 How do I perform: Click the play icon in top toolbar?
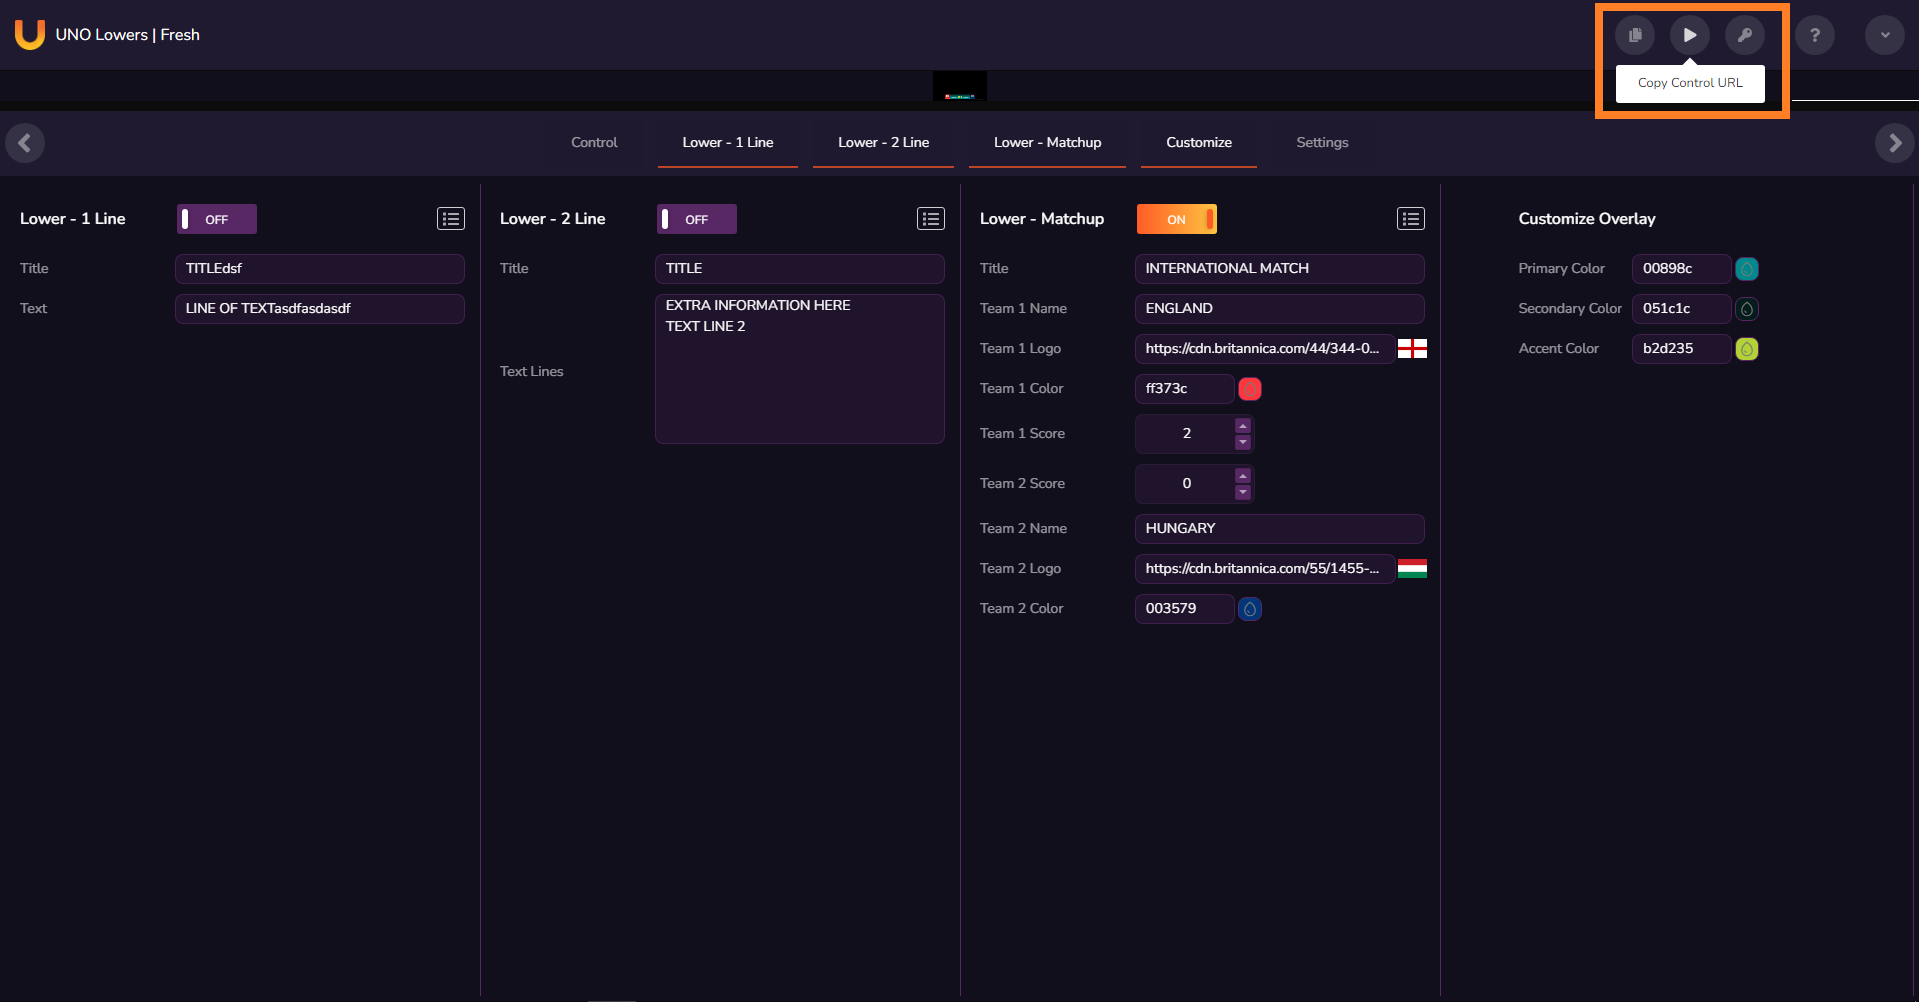point(1690,35)
